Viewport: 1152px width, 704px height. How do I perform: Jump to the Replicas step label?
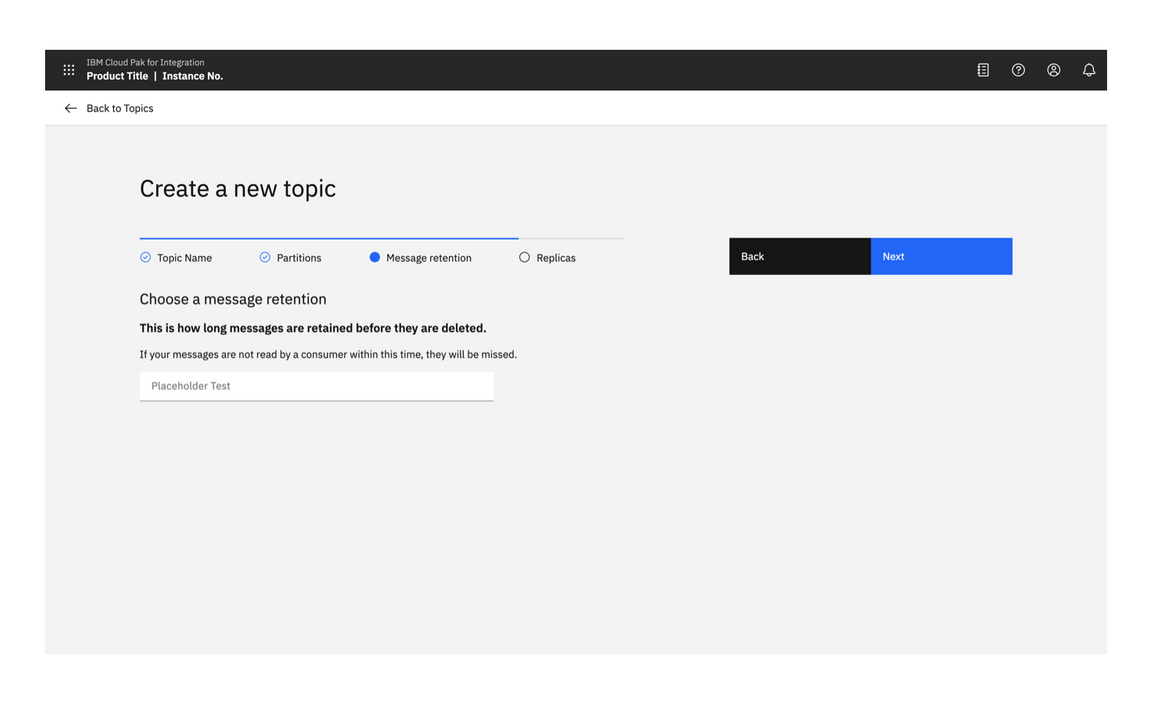click(x=556, y=258)
